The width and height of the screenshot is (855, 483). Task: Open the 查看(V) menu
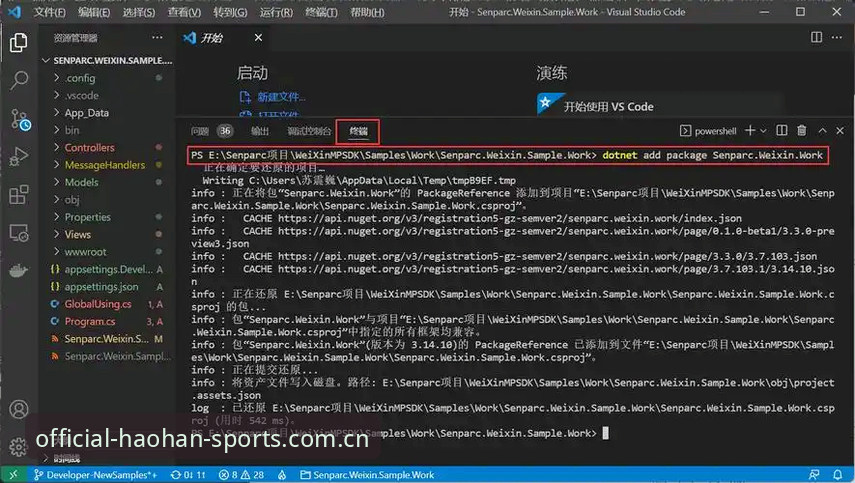point(184,12)
